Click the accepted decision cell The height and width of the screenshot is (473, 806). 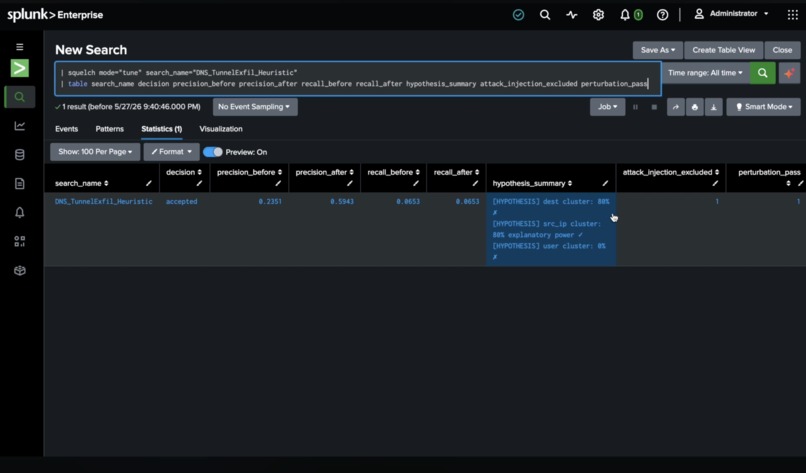coord(181,202)
